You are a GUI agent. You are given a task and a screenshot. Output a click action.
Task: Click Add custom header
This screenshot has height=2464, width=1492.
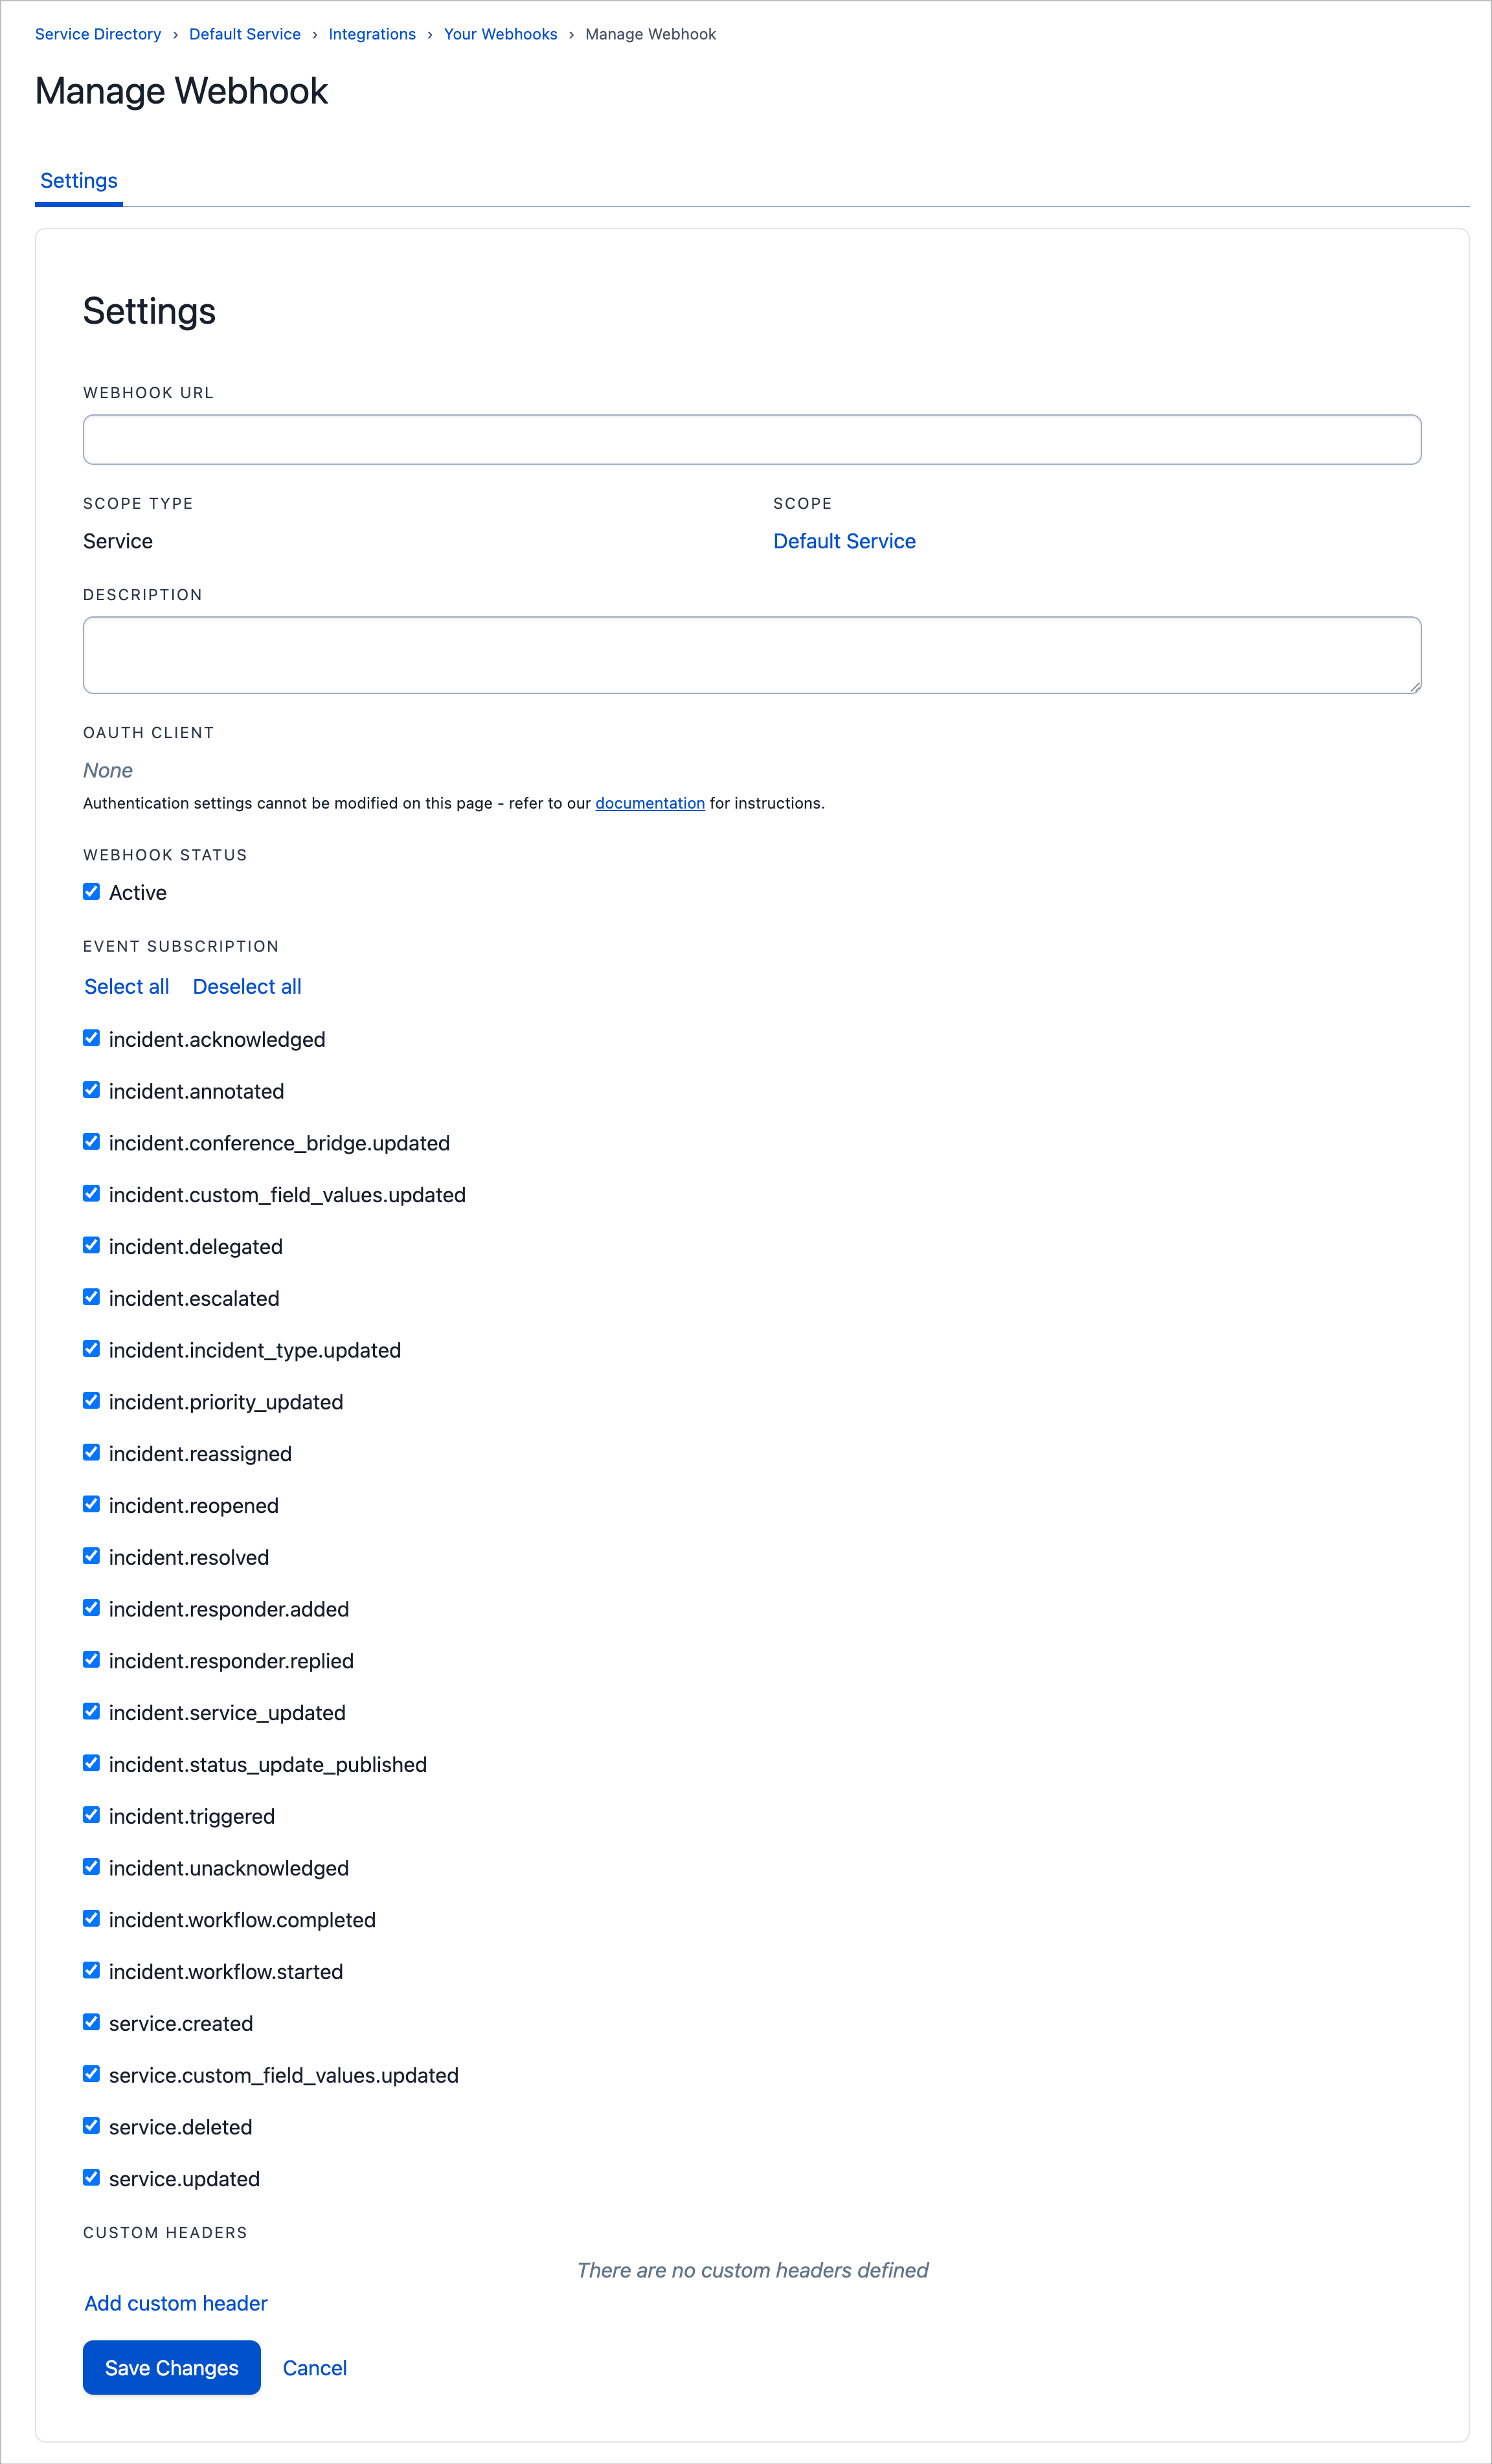176,2304
